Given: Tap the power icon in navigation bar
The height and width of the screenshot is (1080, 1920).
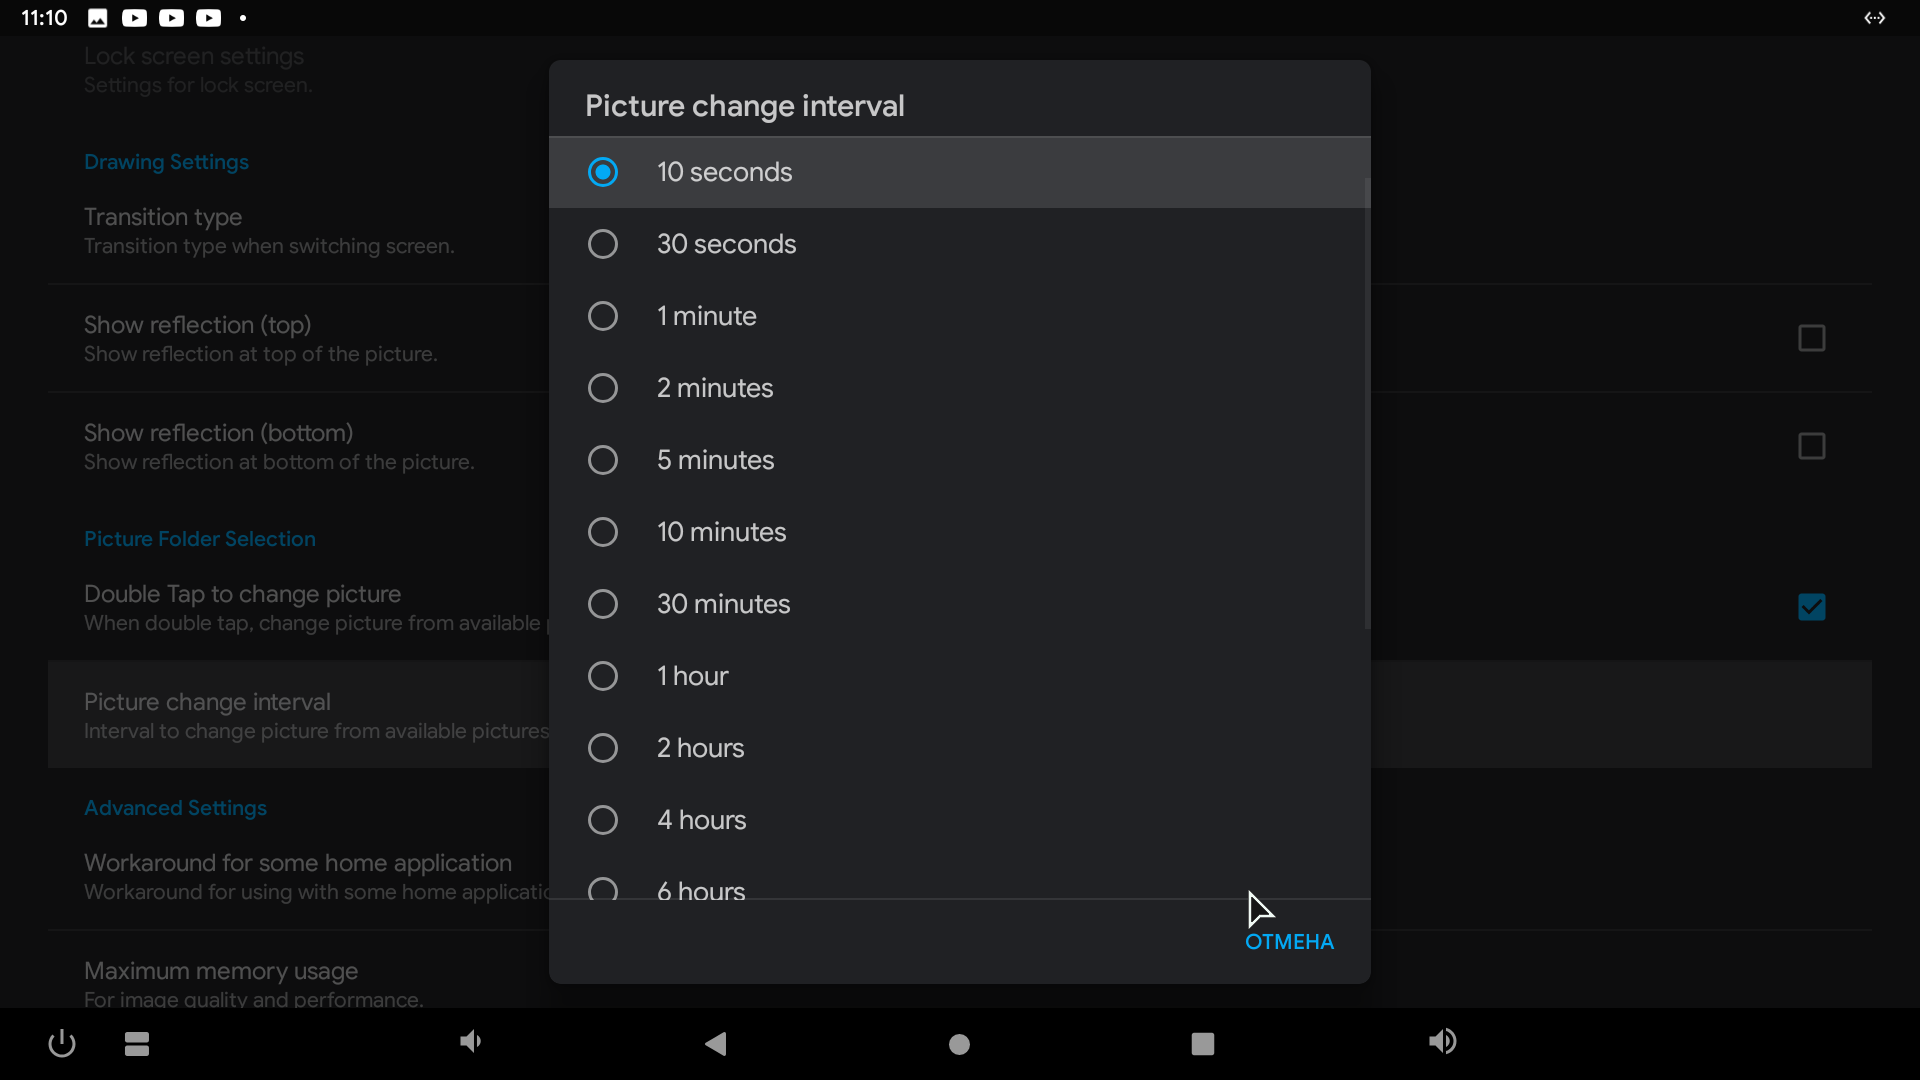Looking at the screenshot, I should [62, 1044].
